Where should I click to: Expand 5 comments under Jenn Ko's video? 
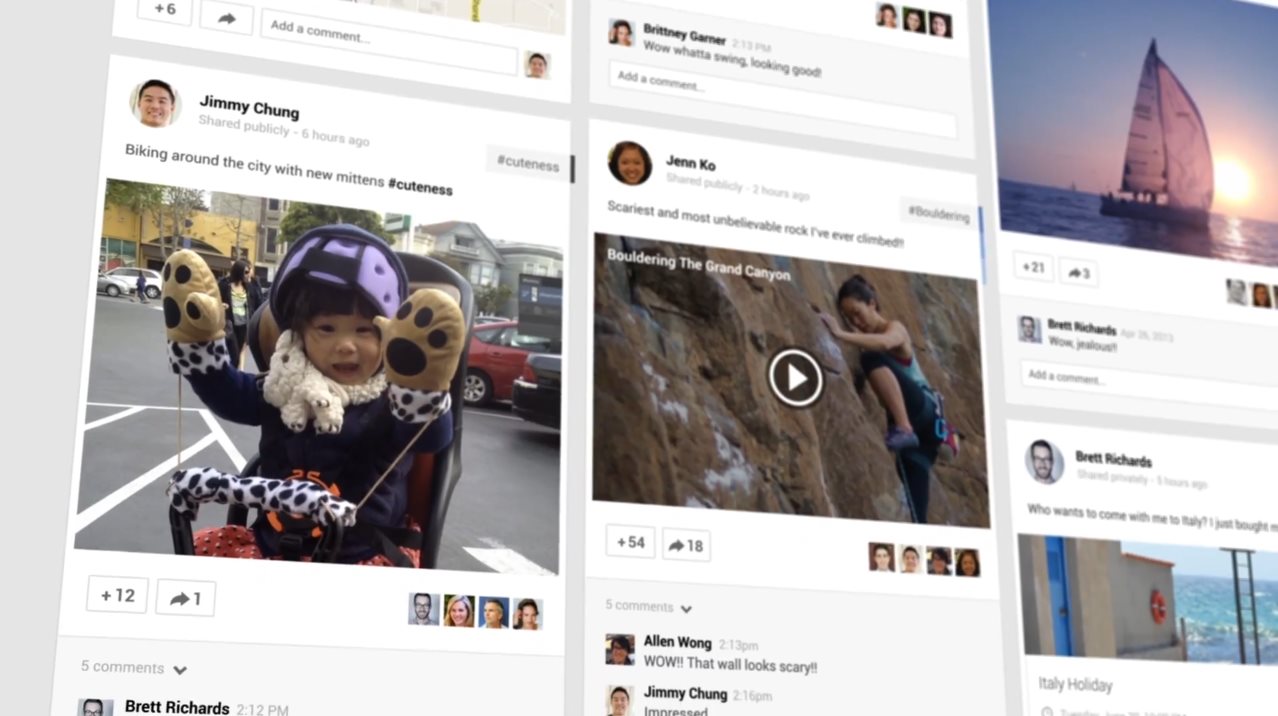(x=648, y=606)
